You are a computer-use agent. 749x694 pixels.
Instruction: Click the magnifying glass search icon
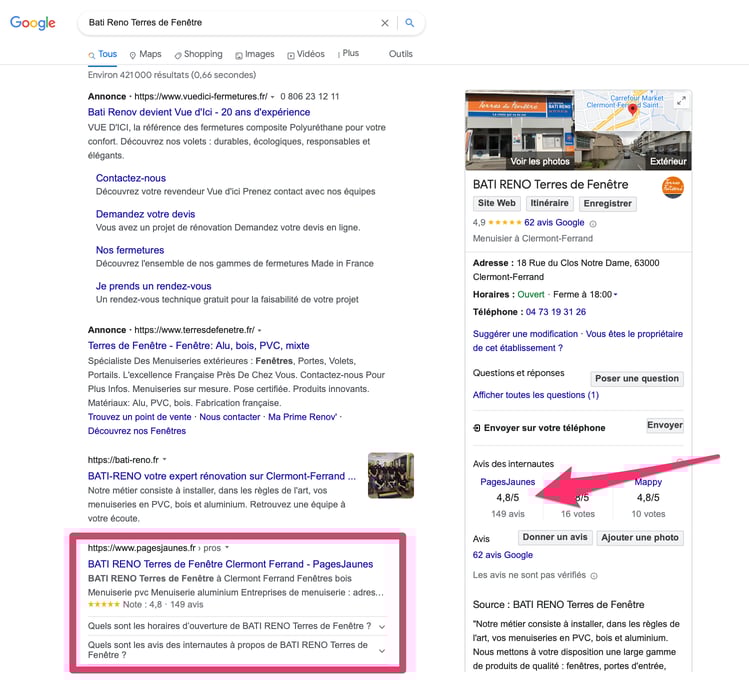click(409, 23)
